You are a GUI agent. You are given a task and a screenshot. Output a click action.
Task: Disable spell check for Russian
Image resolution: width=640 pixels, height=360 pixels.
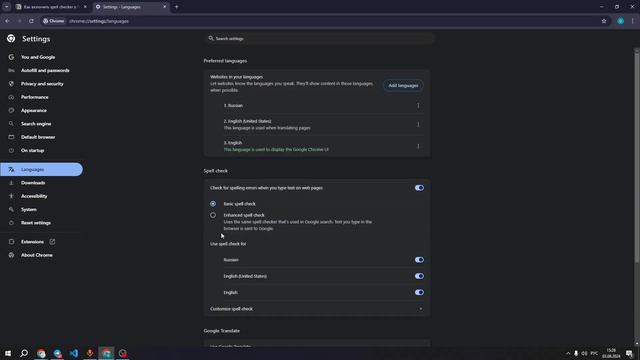tap(419, 260)
